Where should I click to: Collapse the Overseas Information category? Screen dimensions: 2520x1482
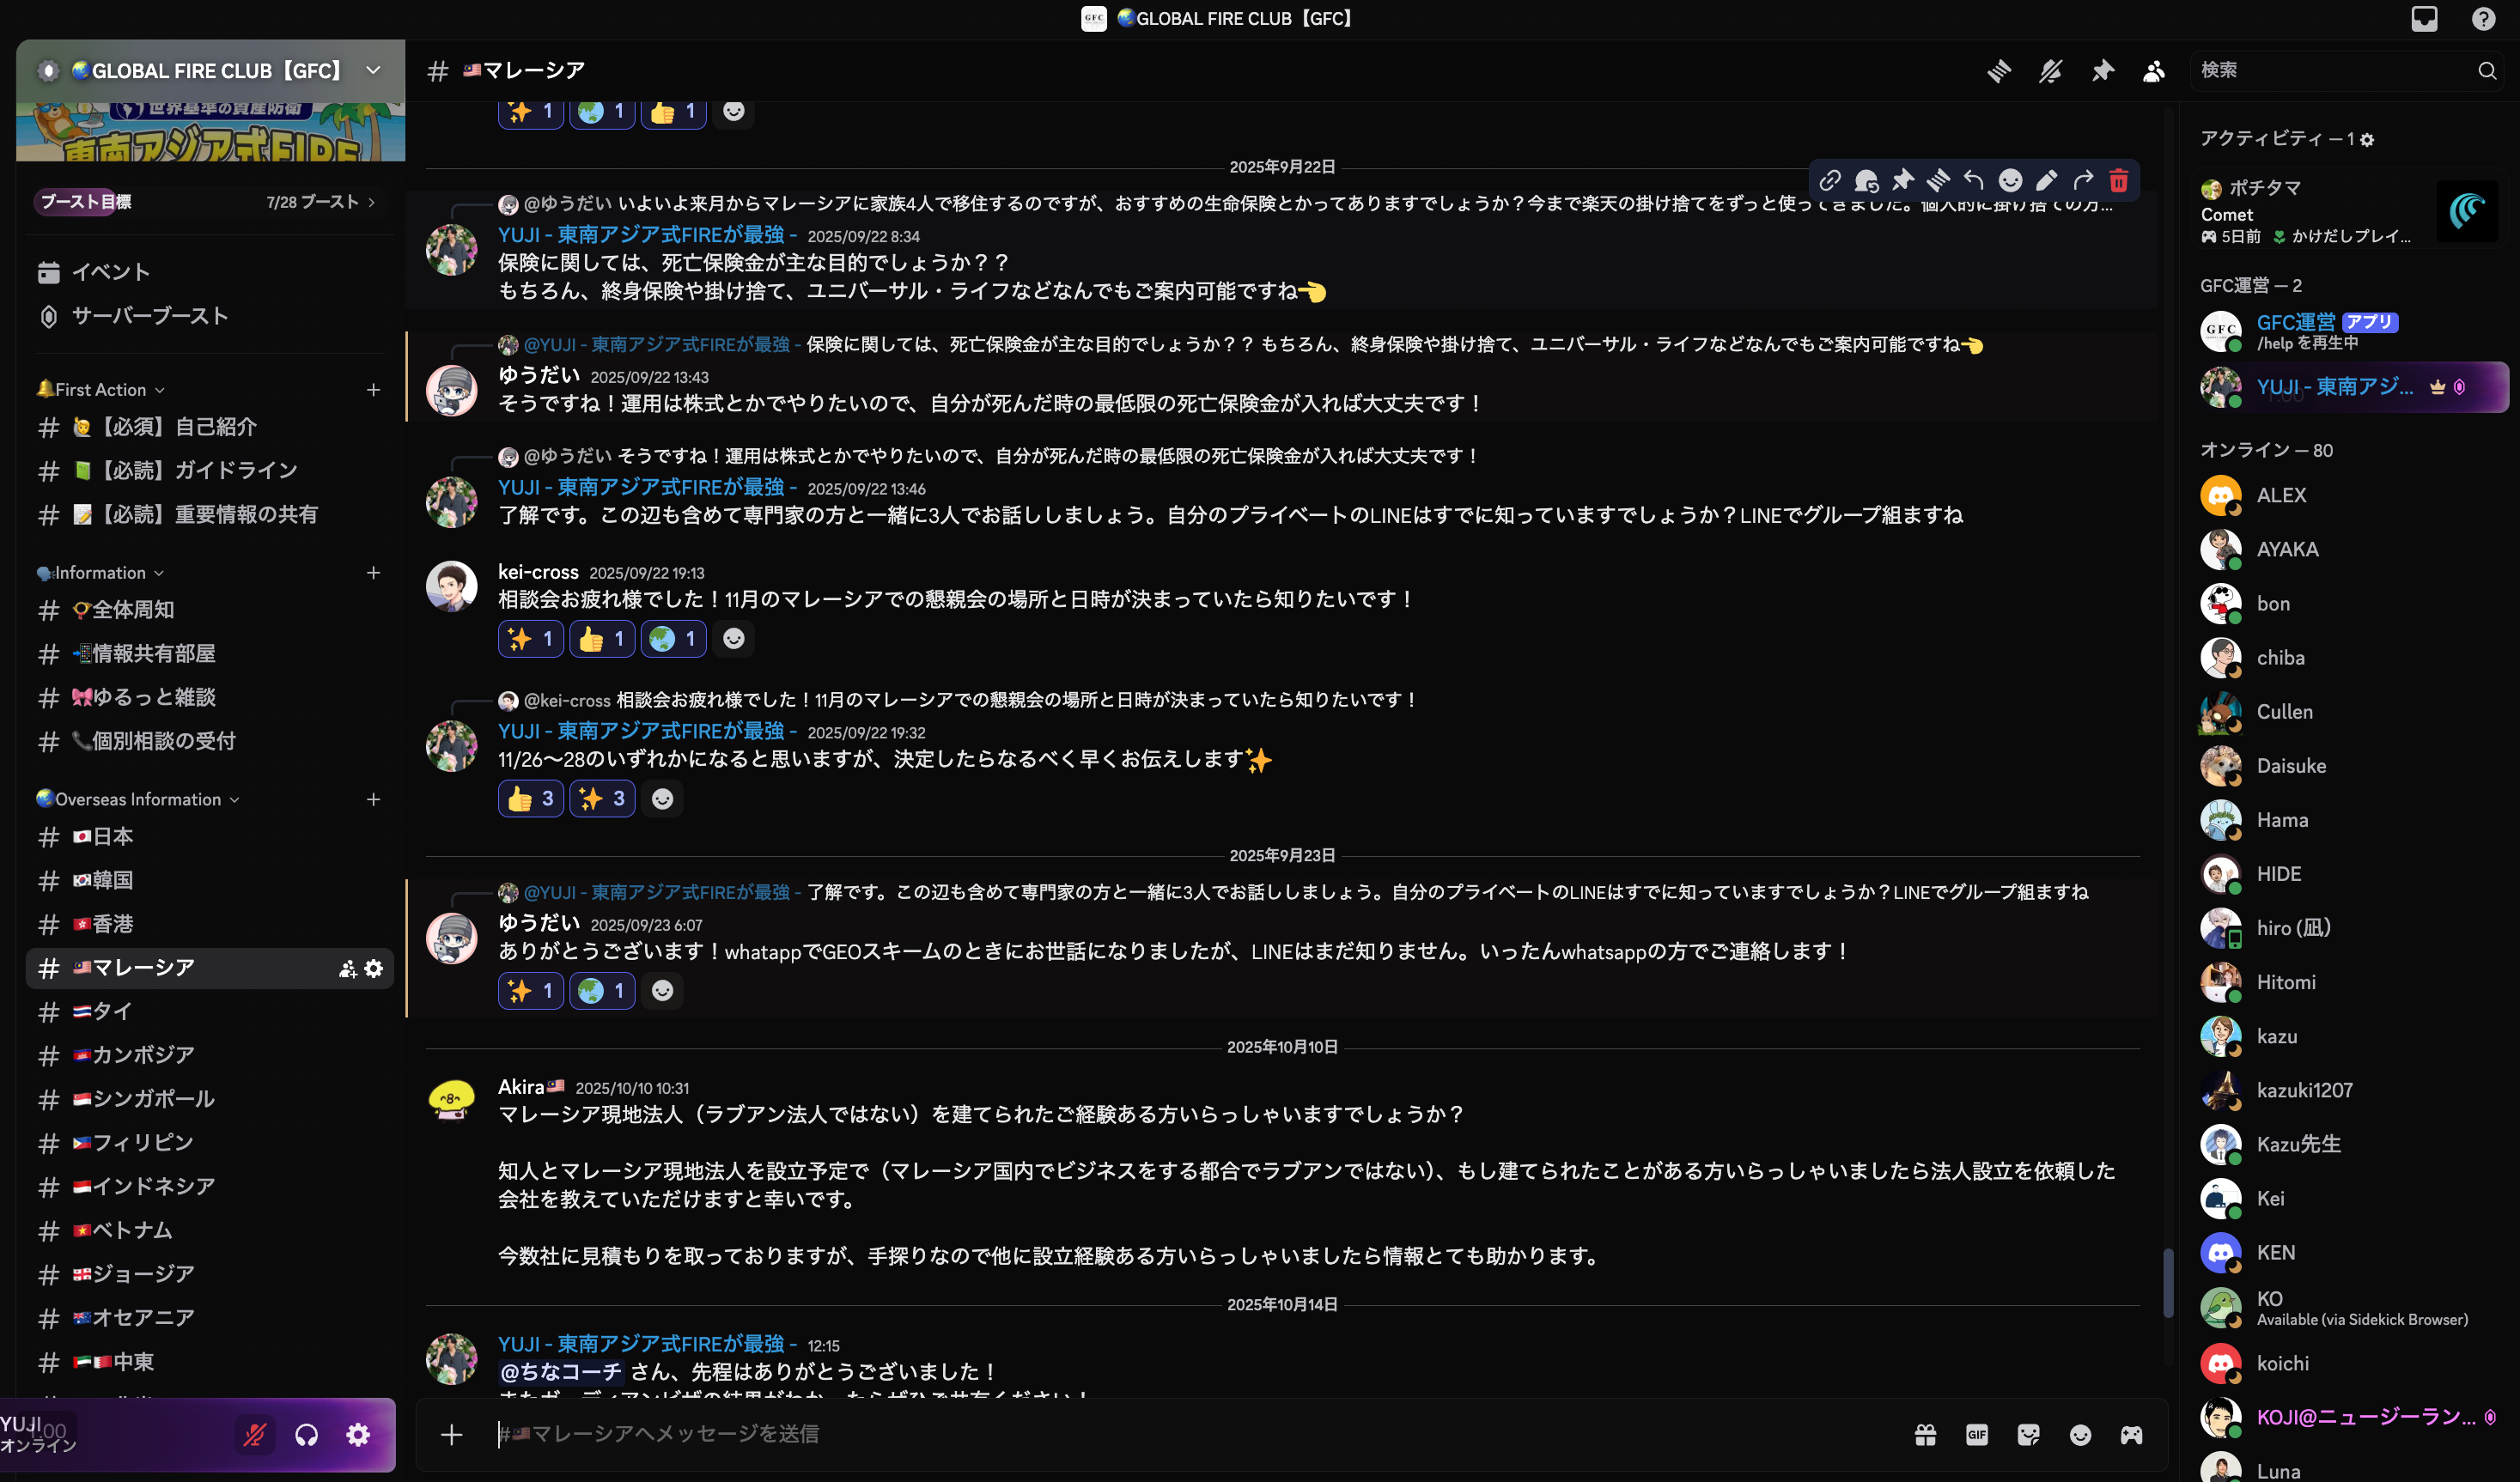pos(138,800)
